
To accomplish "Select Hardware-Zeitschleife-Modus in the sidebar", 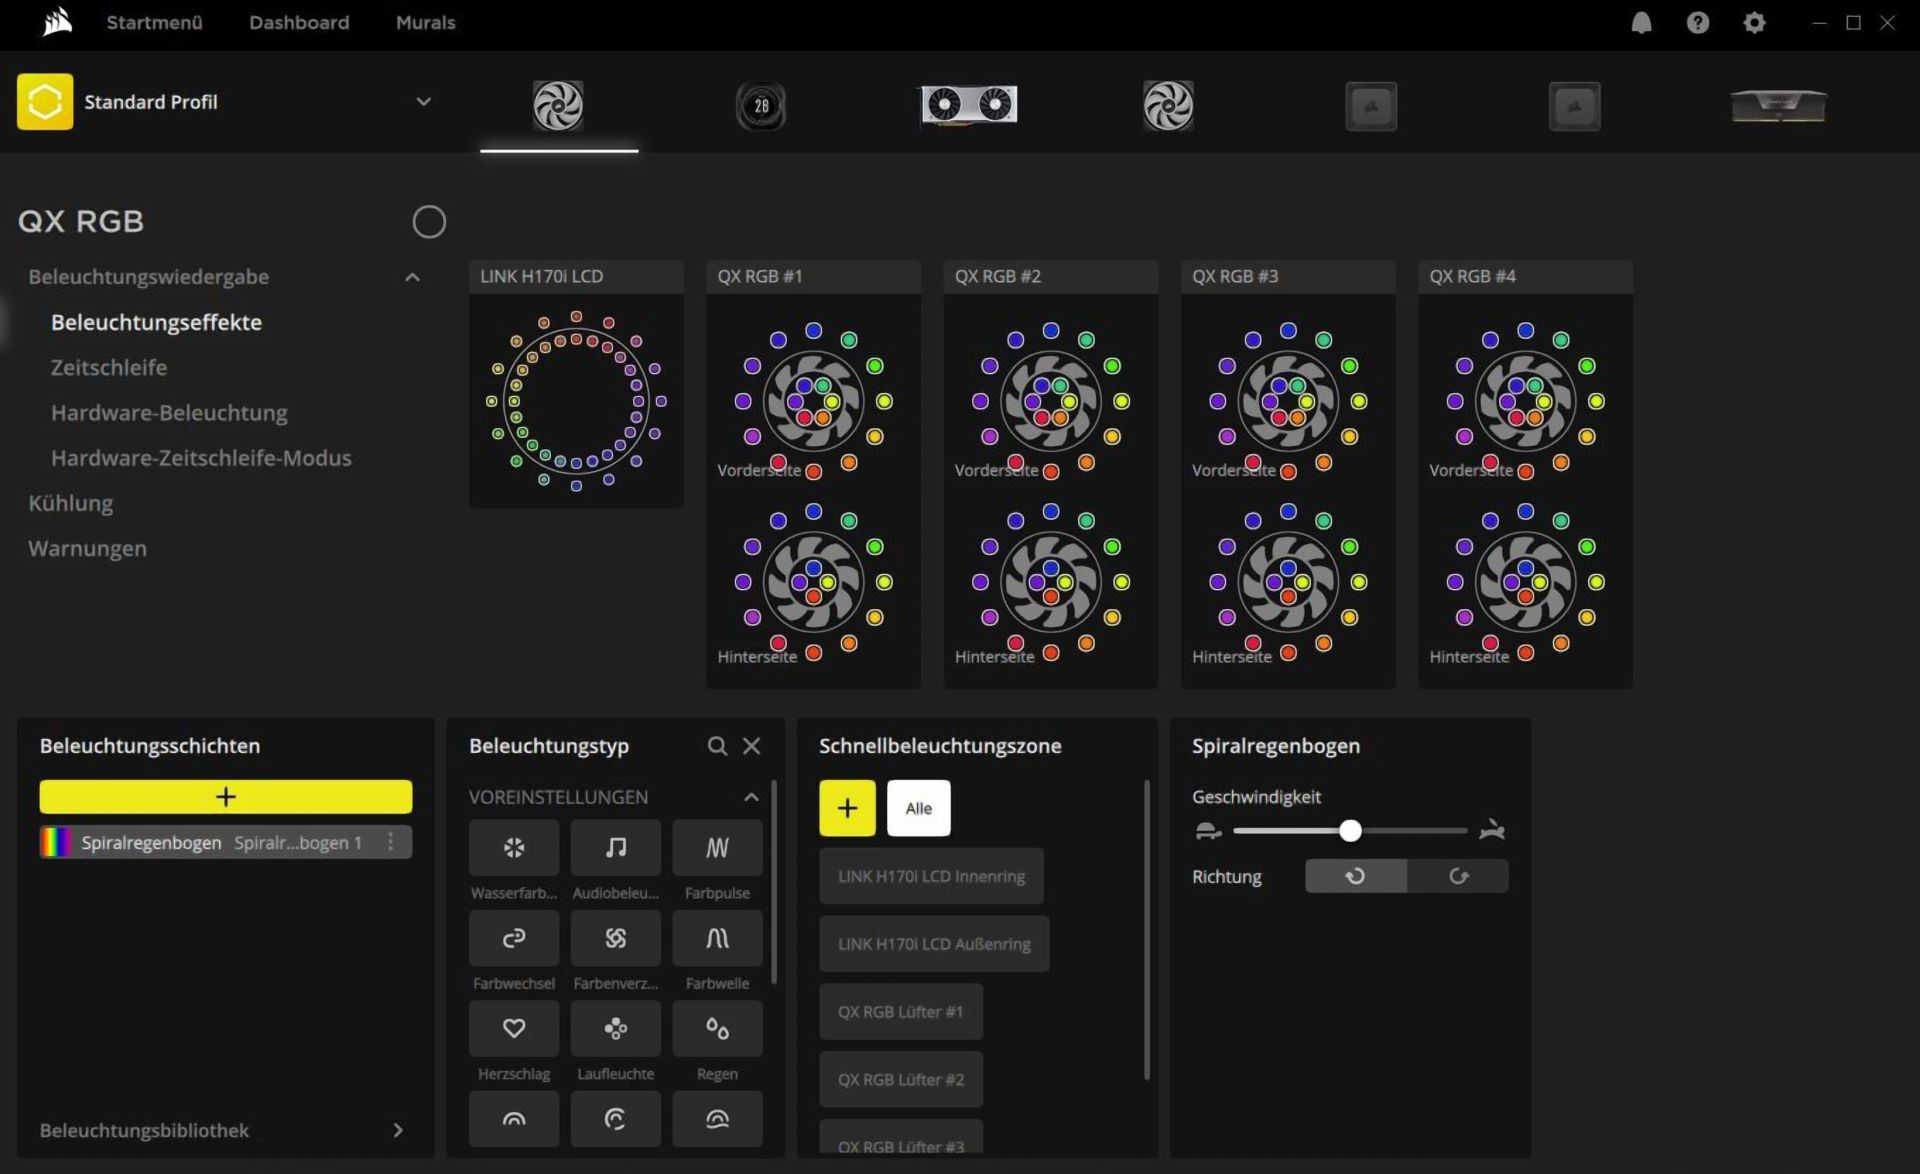I will pos(201,457).
